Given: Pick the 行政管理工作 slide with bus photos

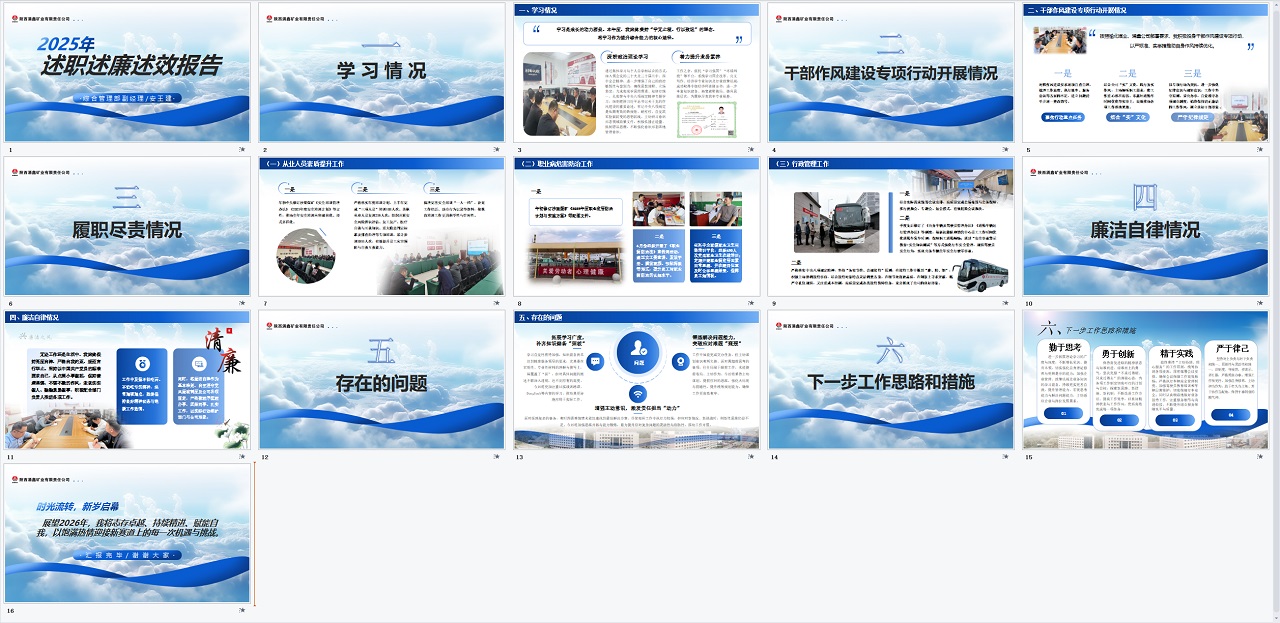Looking at the screenshot, I should 892,226.
